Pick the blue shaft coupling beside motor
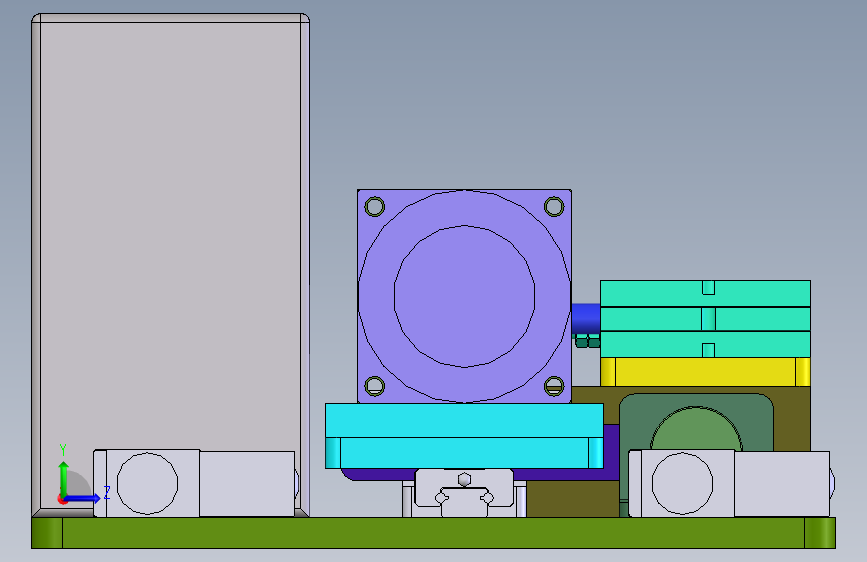The height and width of the screenshot is (562, 867). tap(586, 318)
